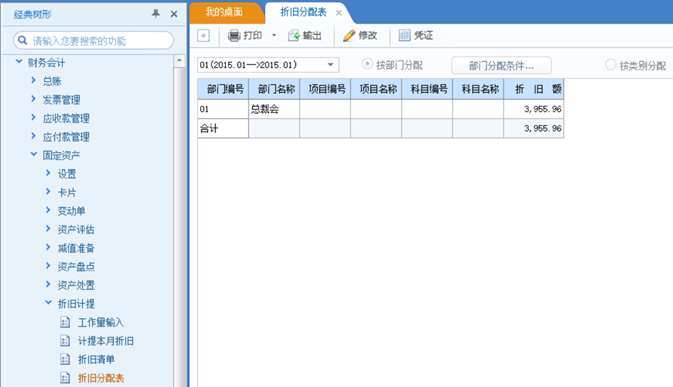Click the 科目名称 column header
Viewport: 673px width, 387px height.
(x=478, y=89)
